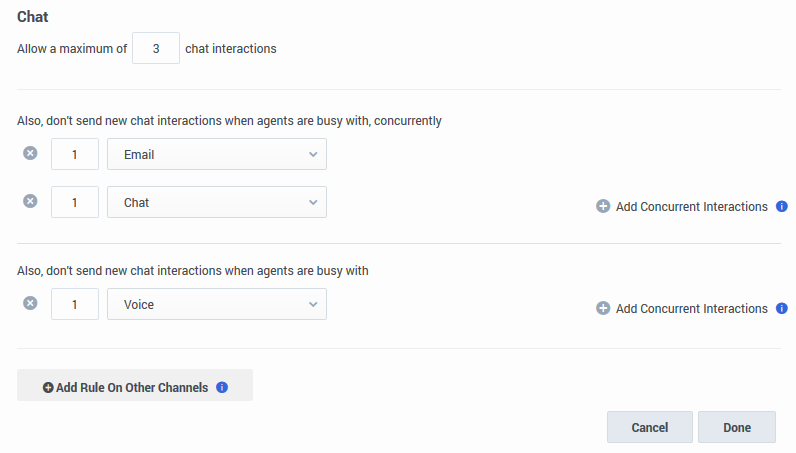Open the Voice channel dropdown
This screenshot has width=796, height=453.
coord(216,304)
